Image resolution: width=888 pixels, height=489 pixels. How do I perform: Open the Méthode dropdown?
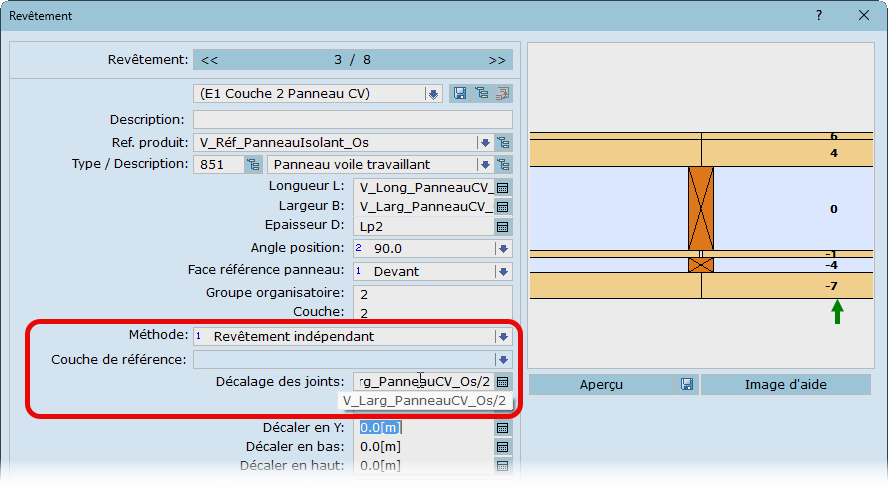503,337
